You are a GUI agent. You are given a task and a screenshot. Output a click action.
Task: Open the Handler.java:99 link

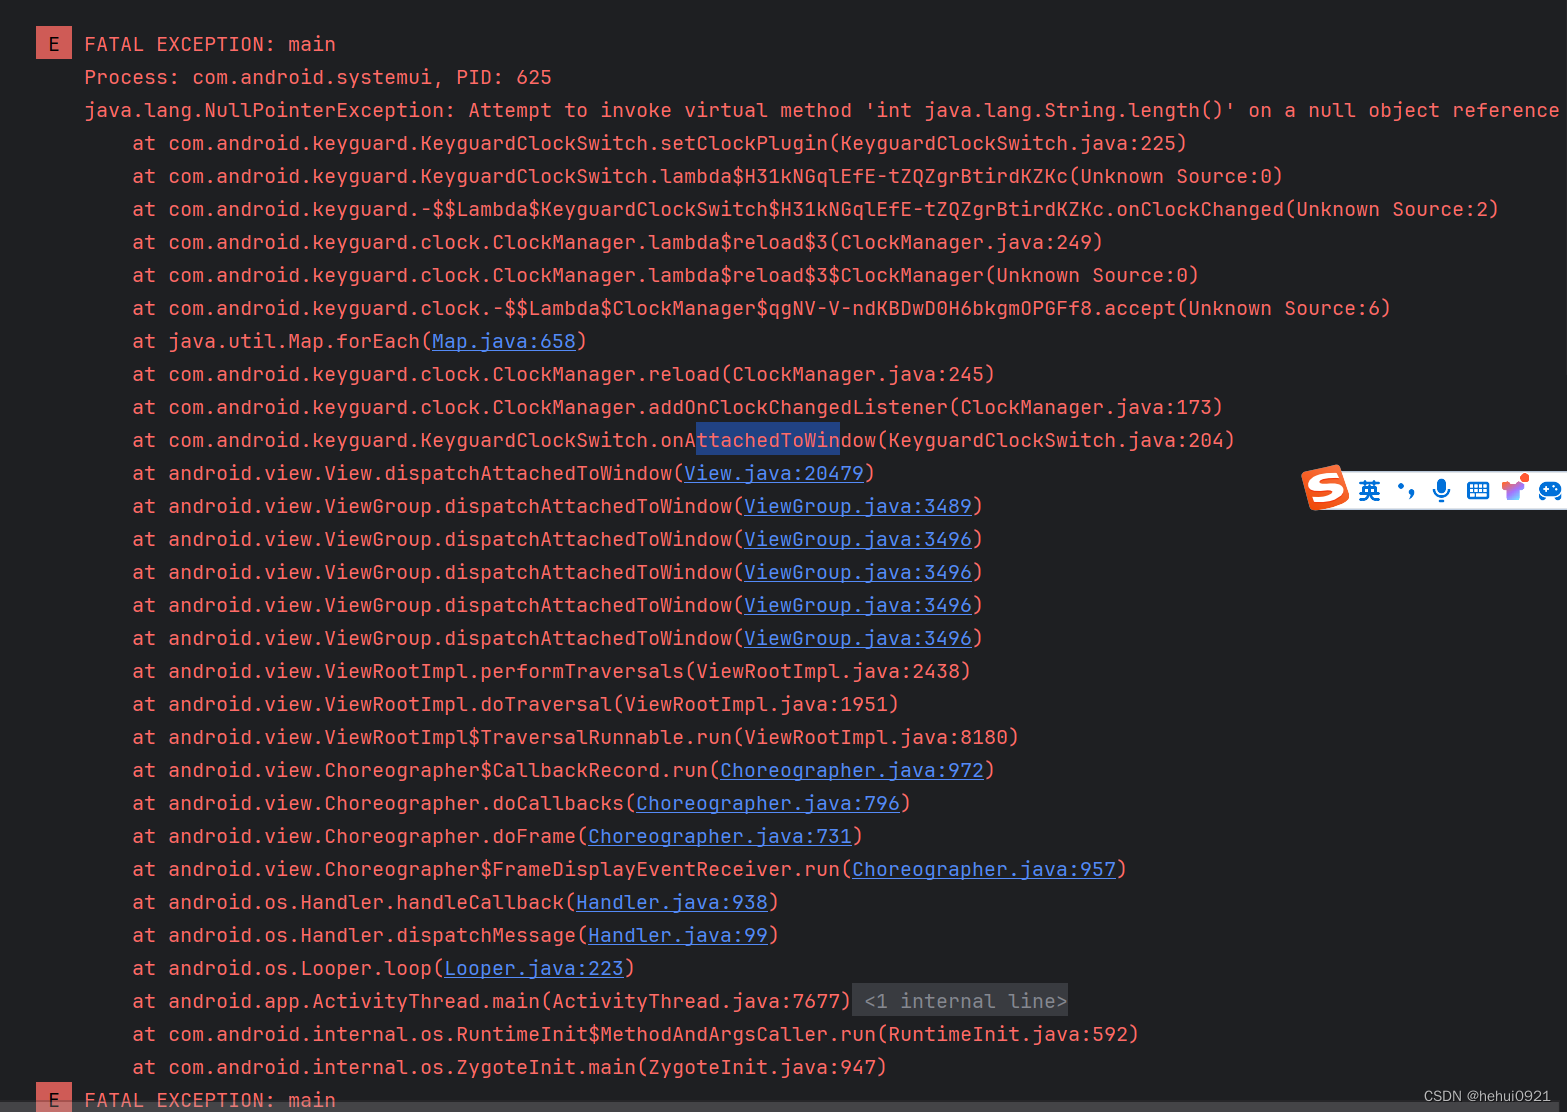click(678, 935)
